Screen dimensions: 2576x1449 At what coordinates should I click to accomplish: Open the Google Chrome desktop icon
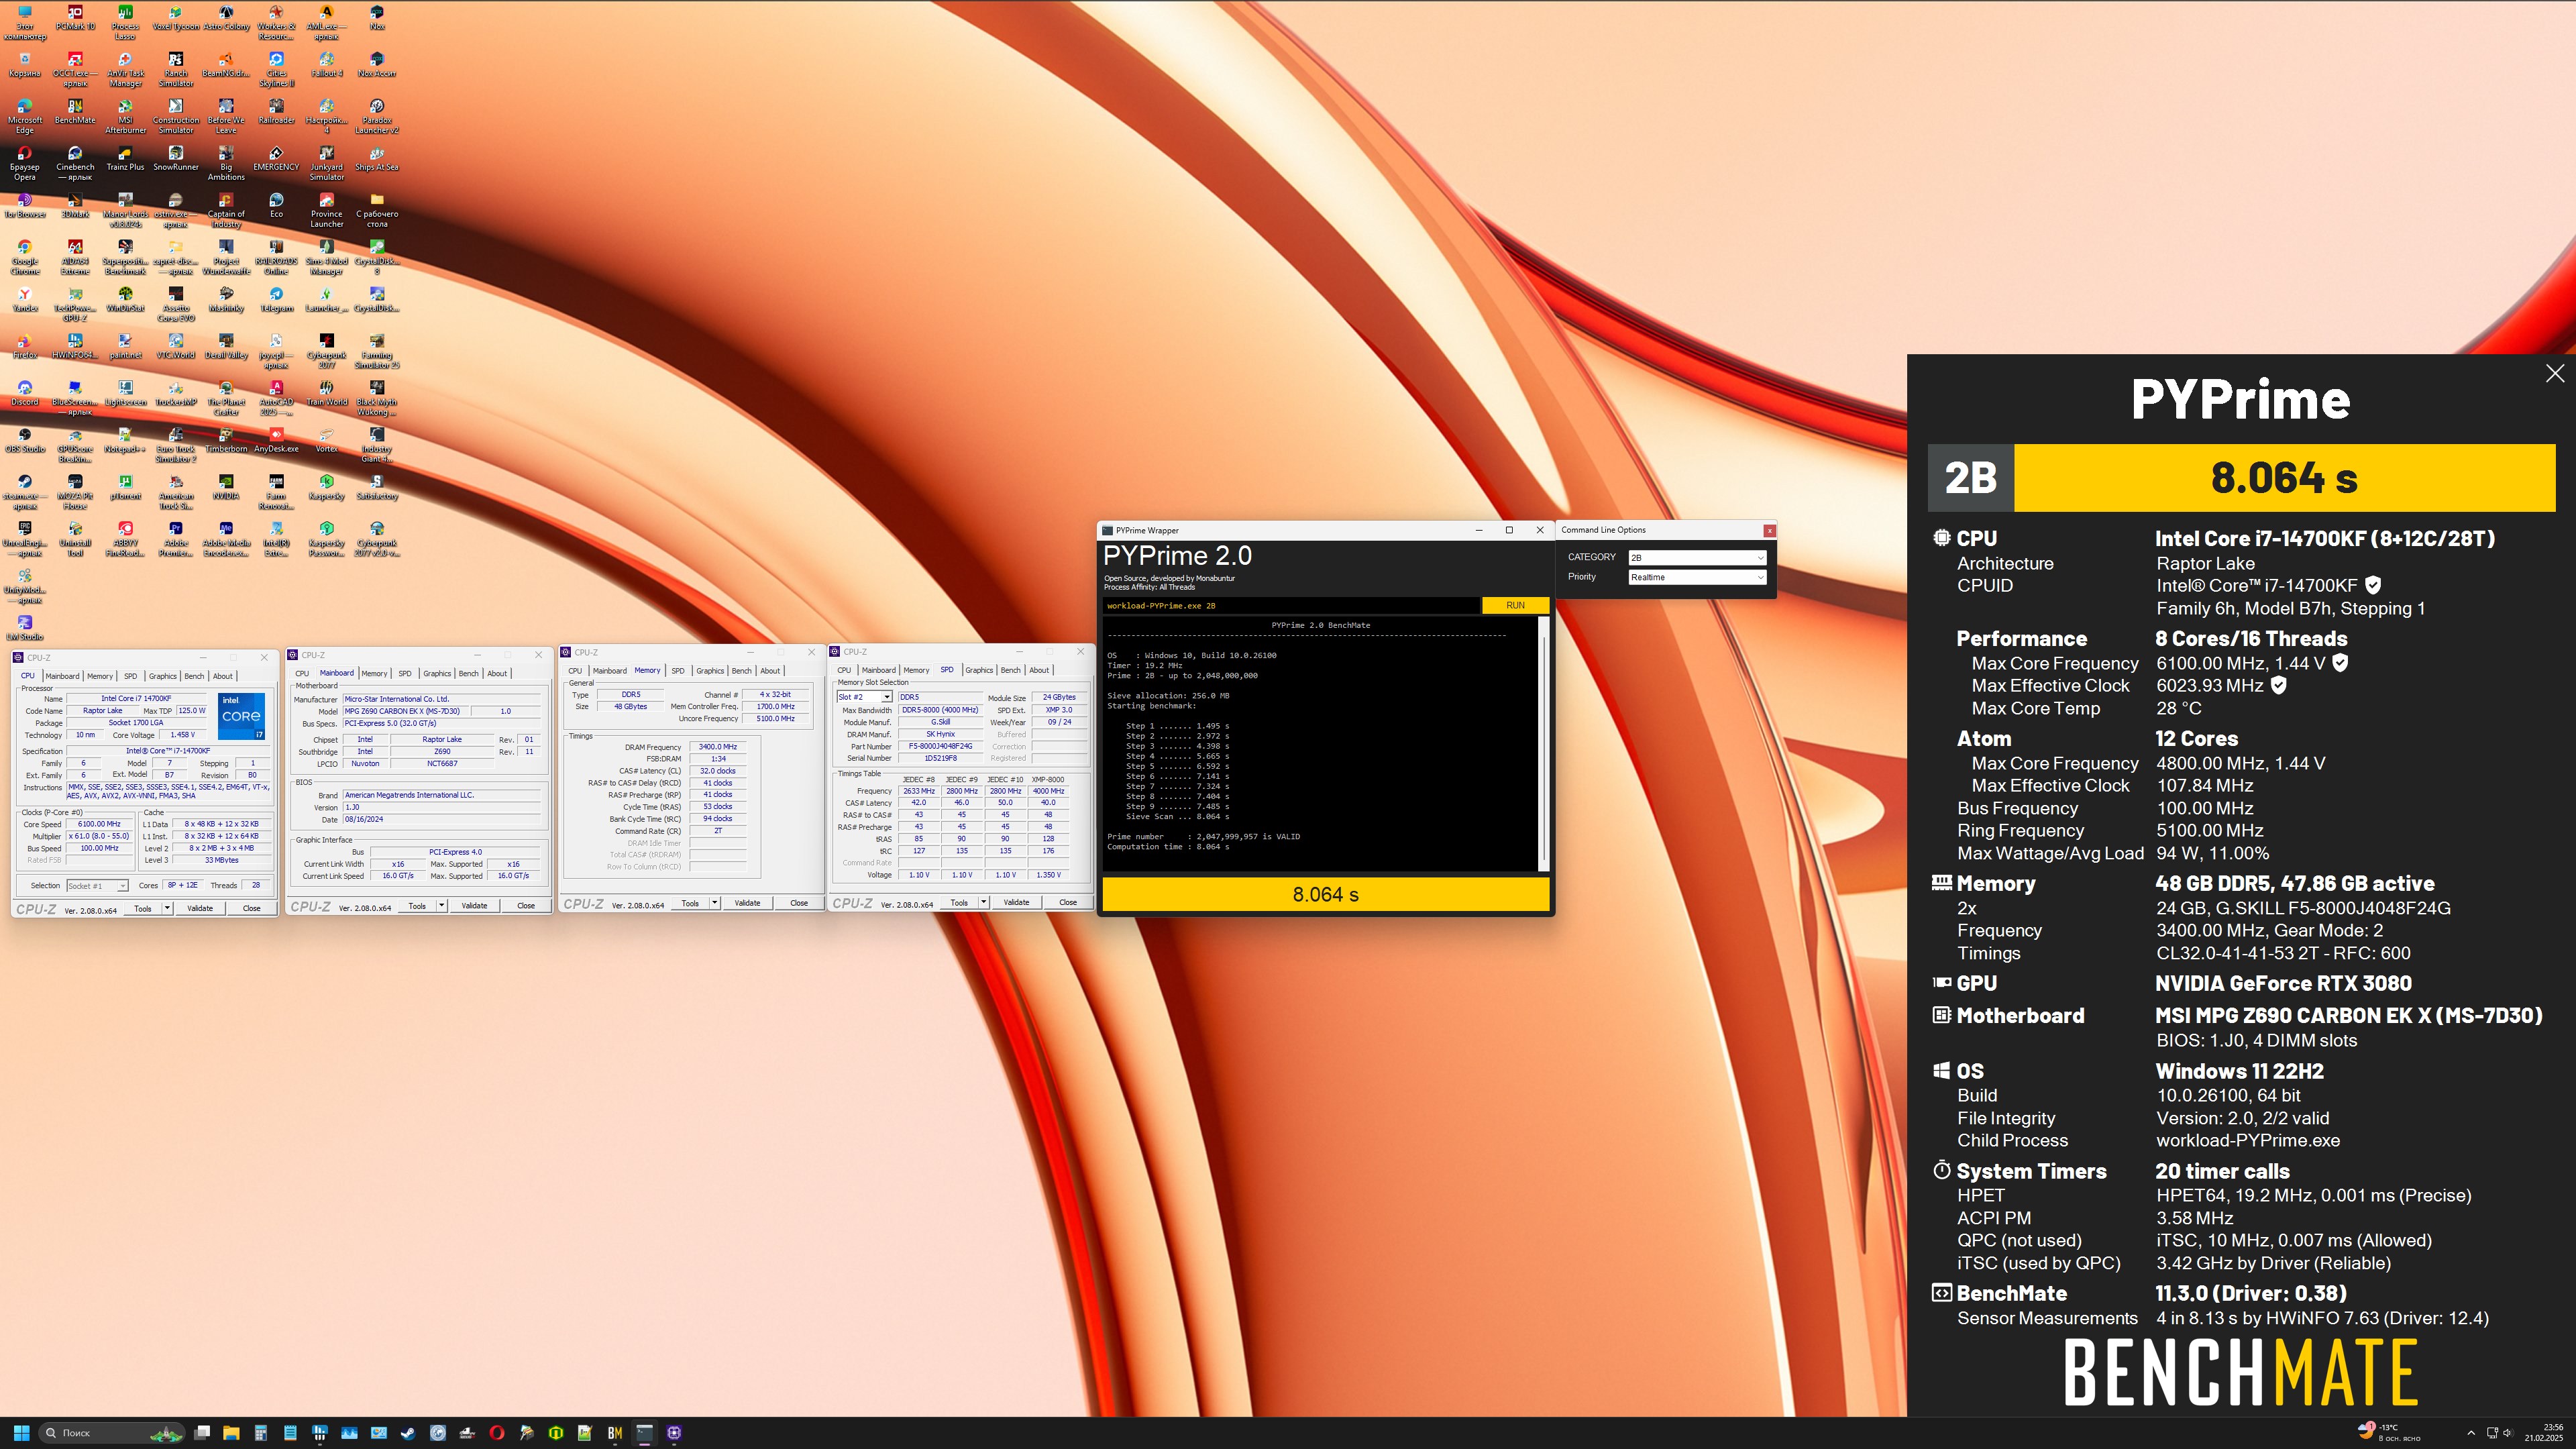click(25, 257)
